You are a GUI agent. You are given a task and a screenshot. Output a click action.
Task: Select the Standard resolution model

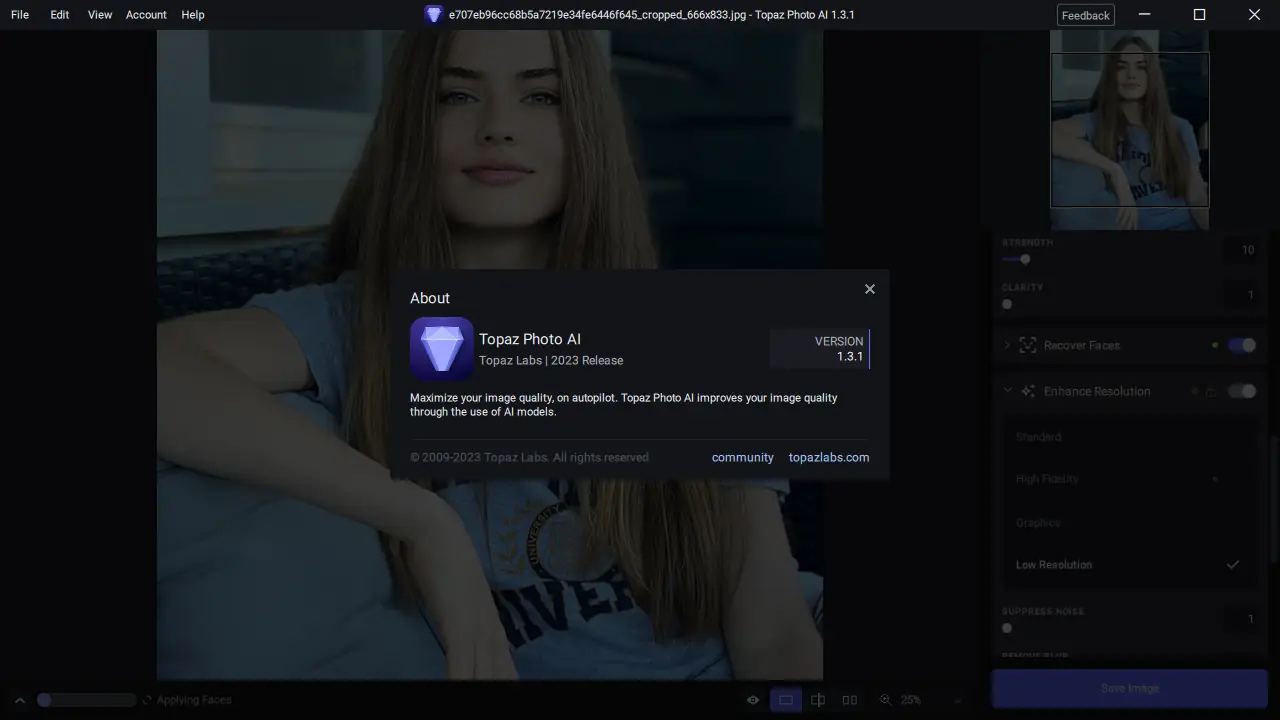1130,437
